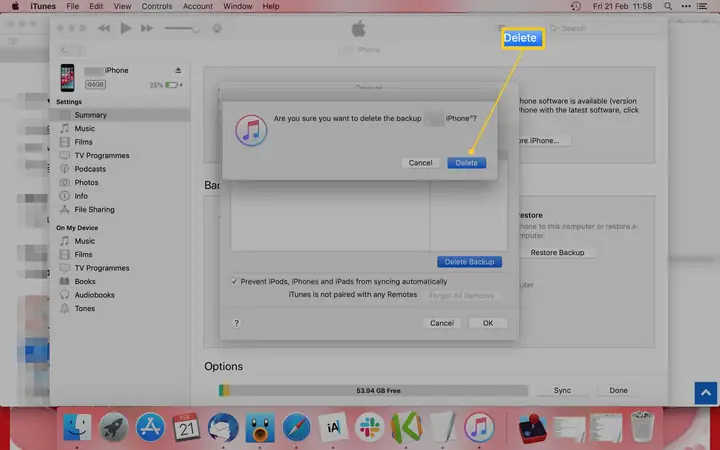
Task: Open the Help menu
Action: point(270,6)
